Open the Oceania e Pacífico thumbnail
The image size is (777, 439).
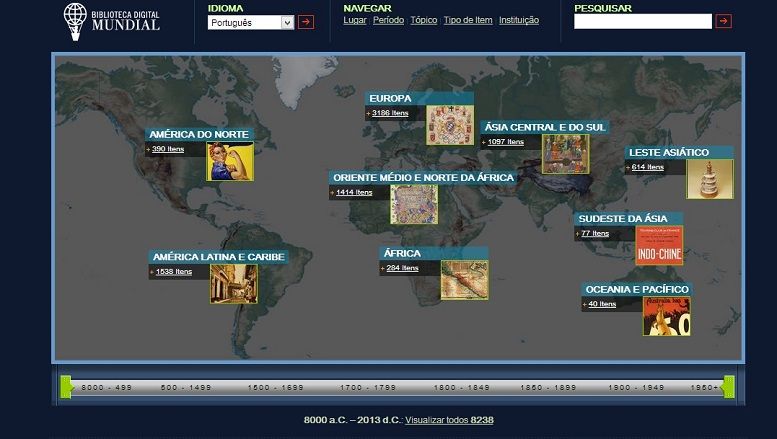tap(667, 316)
